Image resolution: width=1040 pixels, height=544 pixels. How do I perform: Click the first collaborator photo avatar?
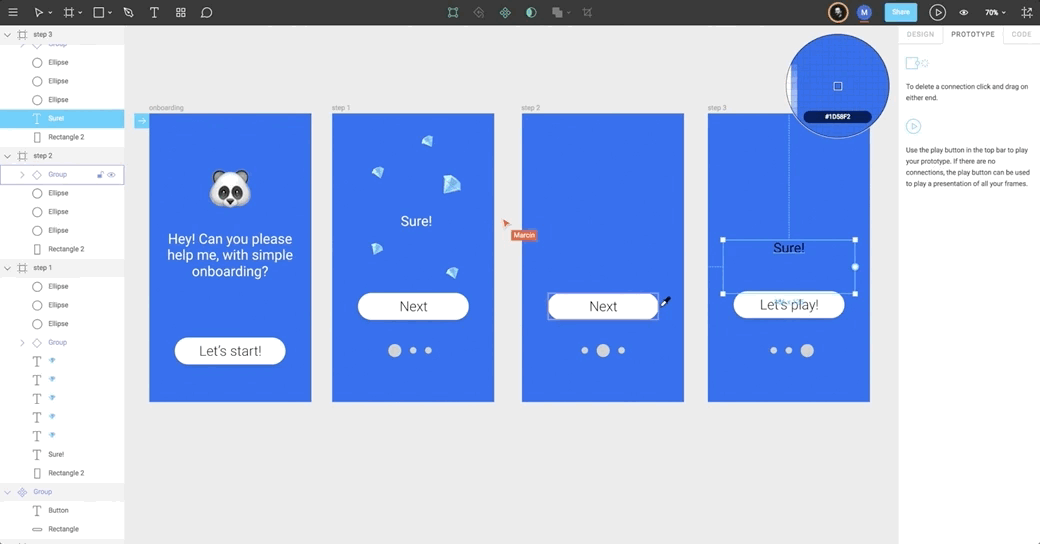click(x=838, y=13)
